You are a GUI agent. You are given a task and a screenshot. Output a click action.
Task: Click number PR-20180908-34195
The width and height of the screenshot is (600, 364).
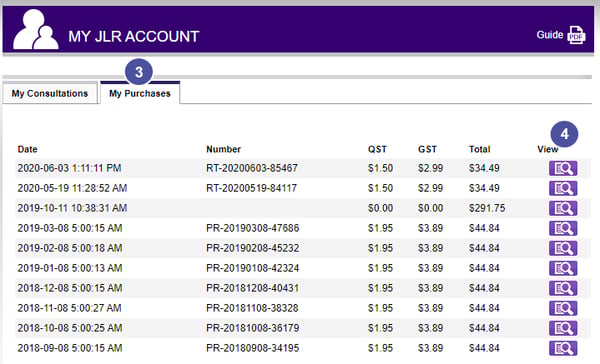click(253, 348)
